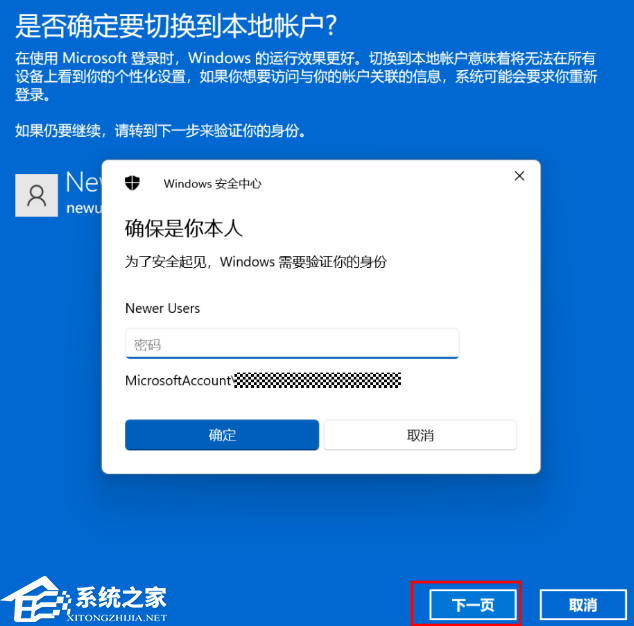Click the MicrosoftAccount username text

[178, 380]
